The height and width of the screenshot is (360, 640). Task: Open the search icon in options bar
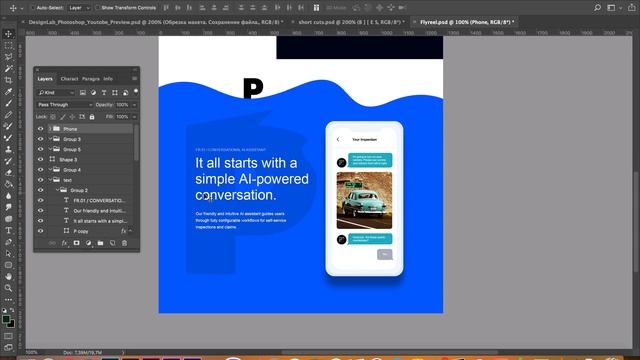tap(597, 7)
